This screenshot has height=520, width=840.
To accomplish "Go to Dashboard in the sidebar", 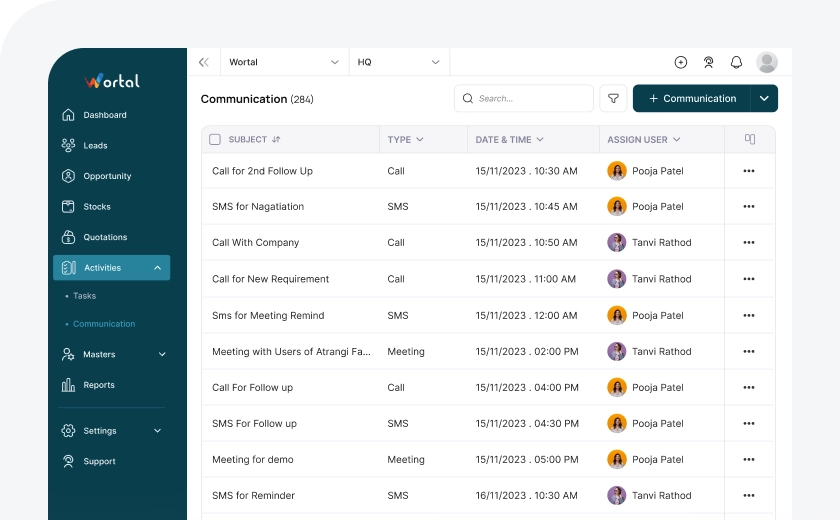I will 104,115.
